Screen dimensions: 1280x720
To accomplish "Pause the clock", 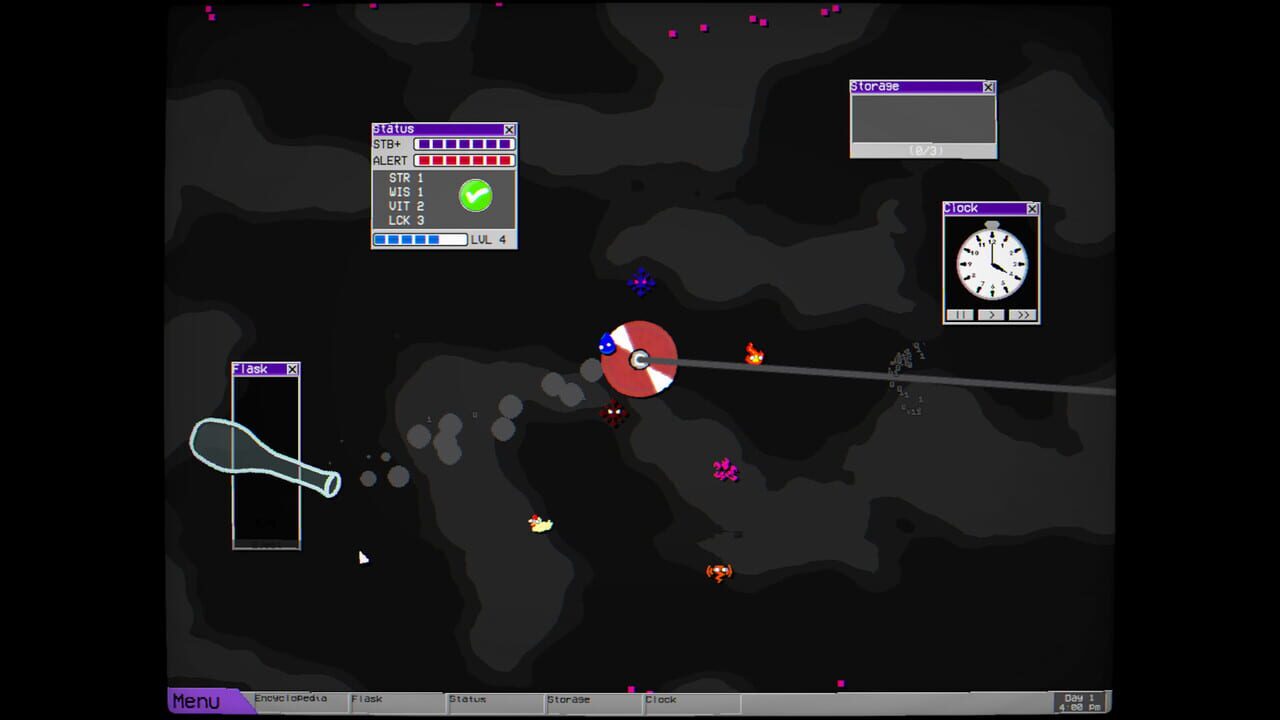I will click(x=960, y=314).
